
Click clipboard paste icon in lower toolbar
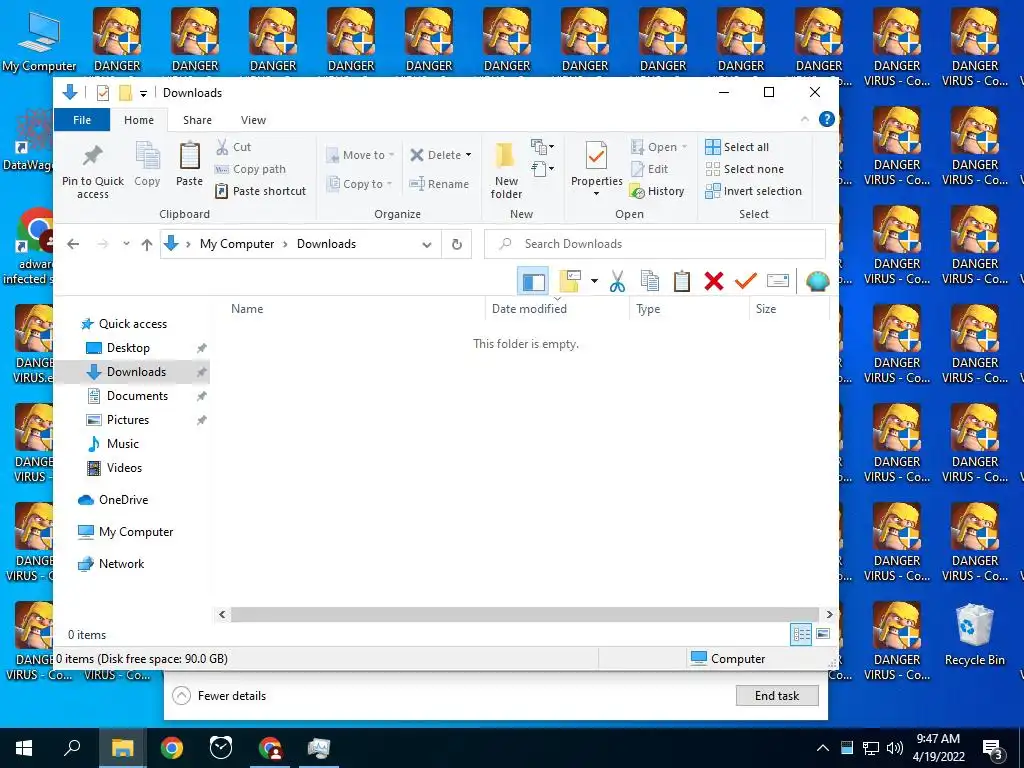[x=682, y=281]
